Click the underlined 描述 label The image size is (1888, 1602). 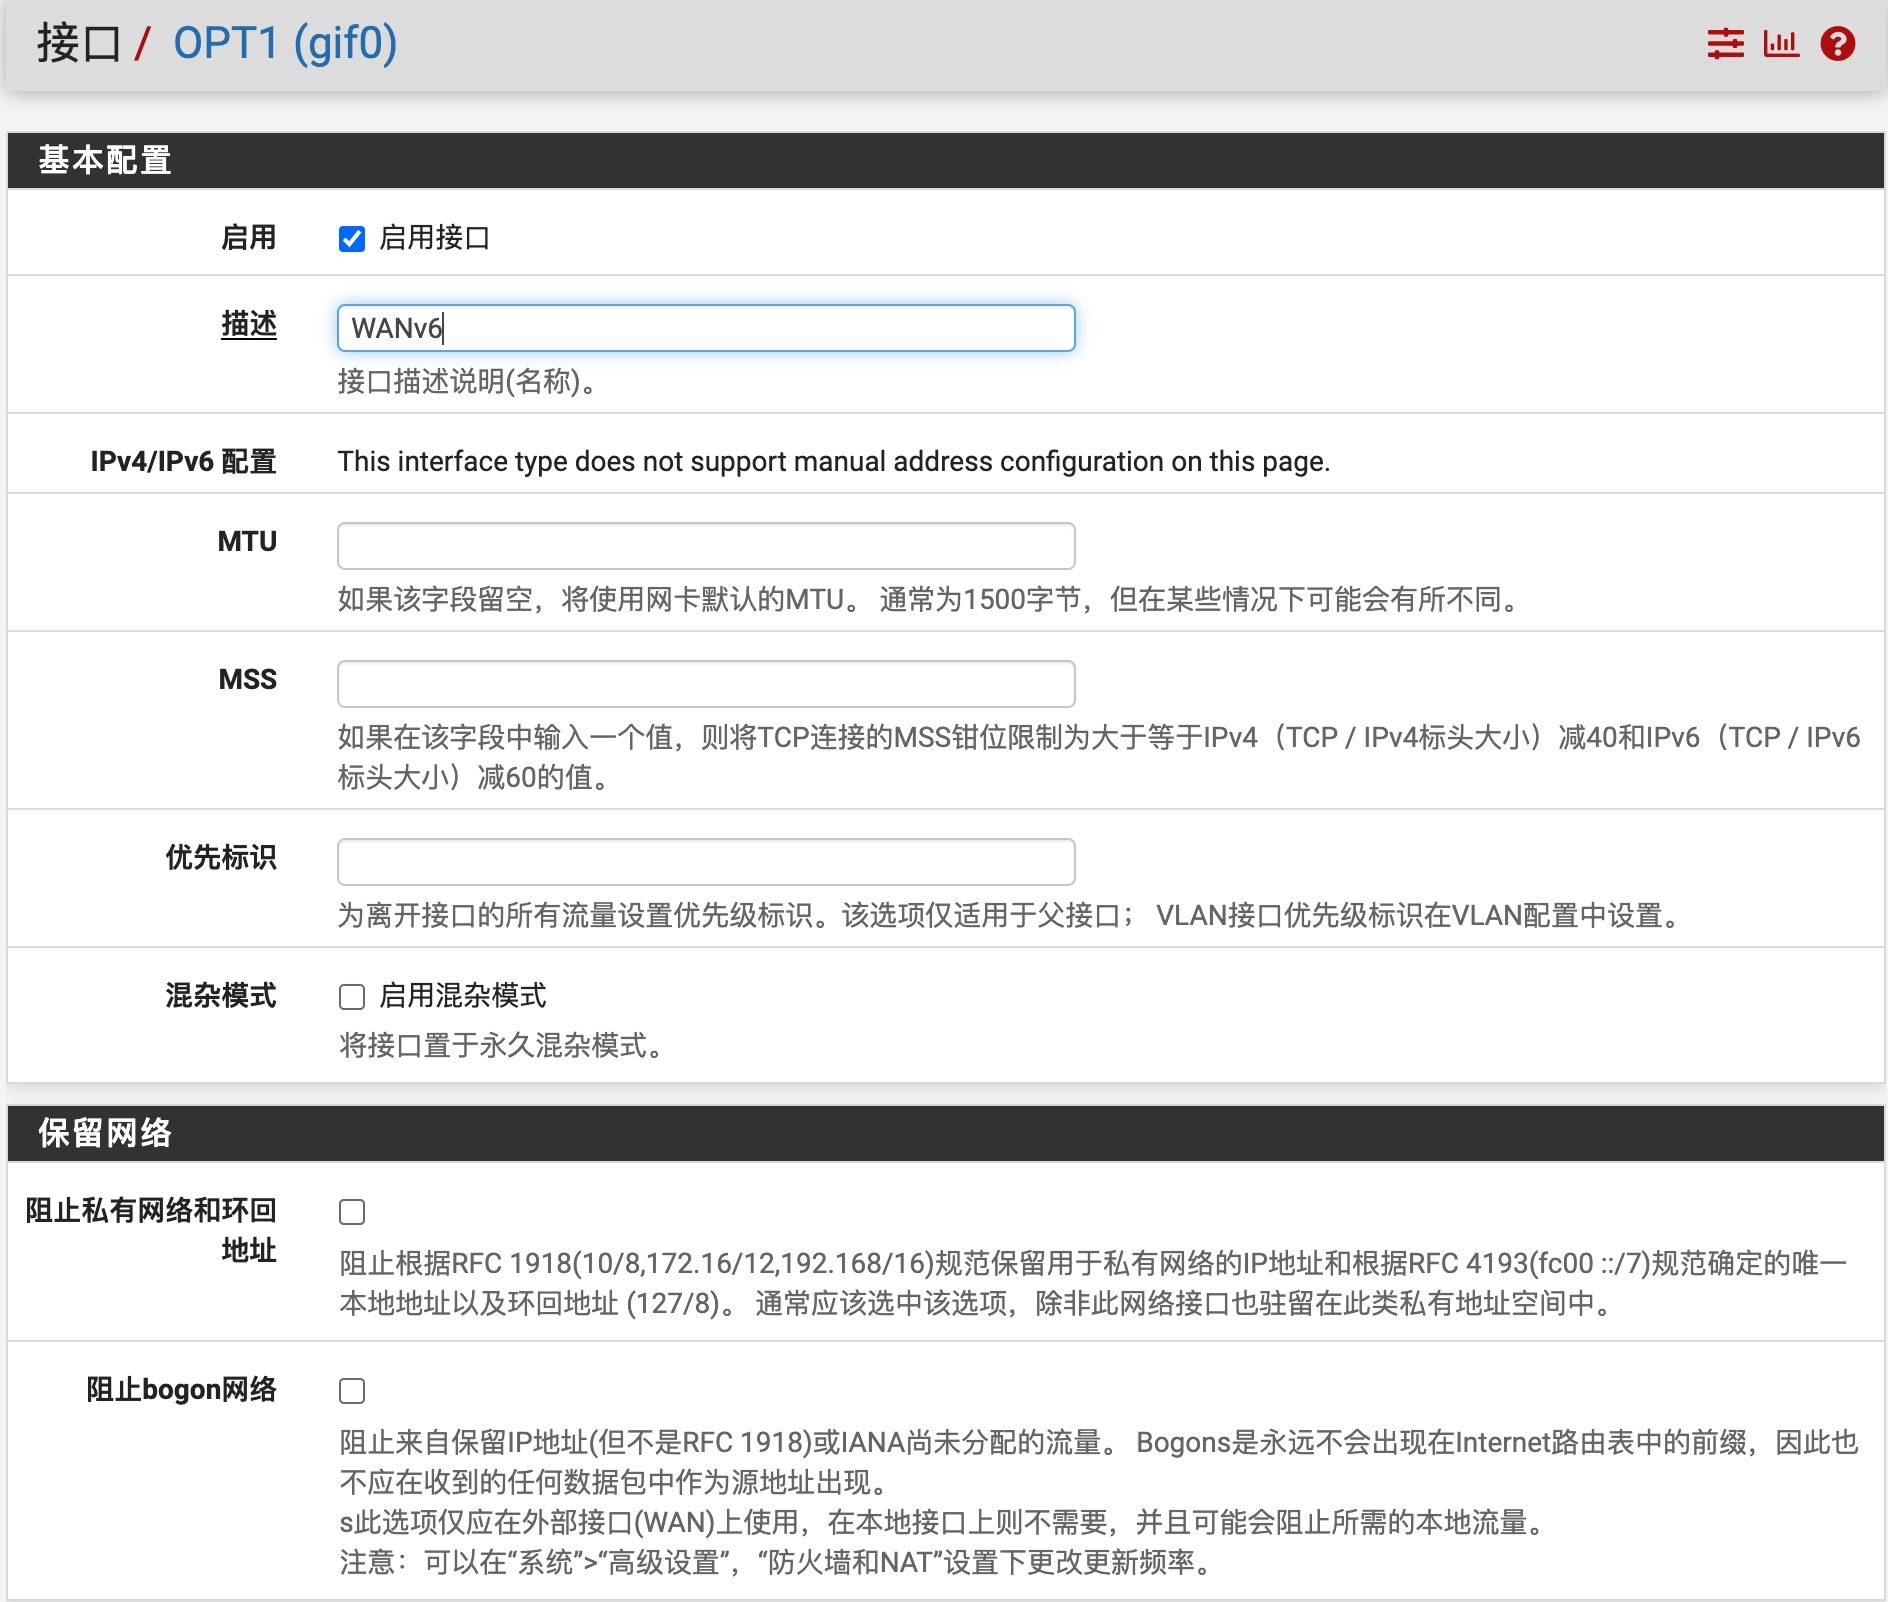(x=248, y=324)
